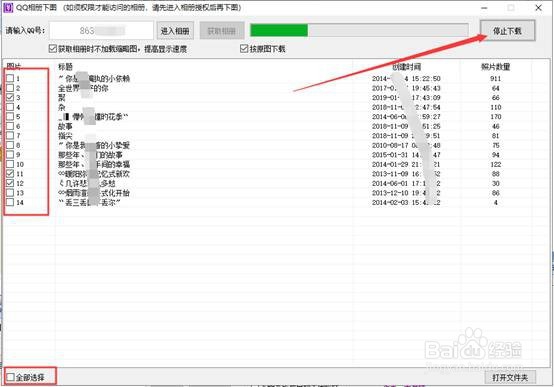Check the checkbox for album row 6
Viewport: 554px width, 387px height.
[10, 126]
